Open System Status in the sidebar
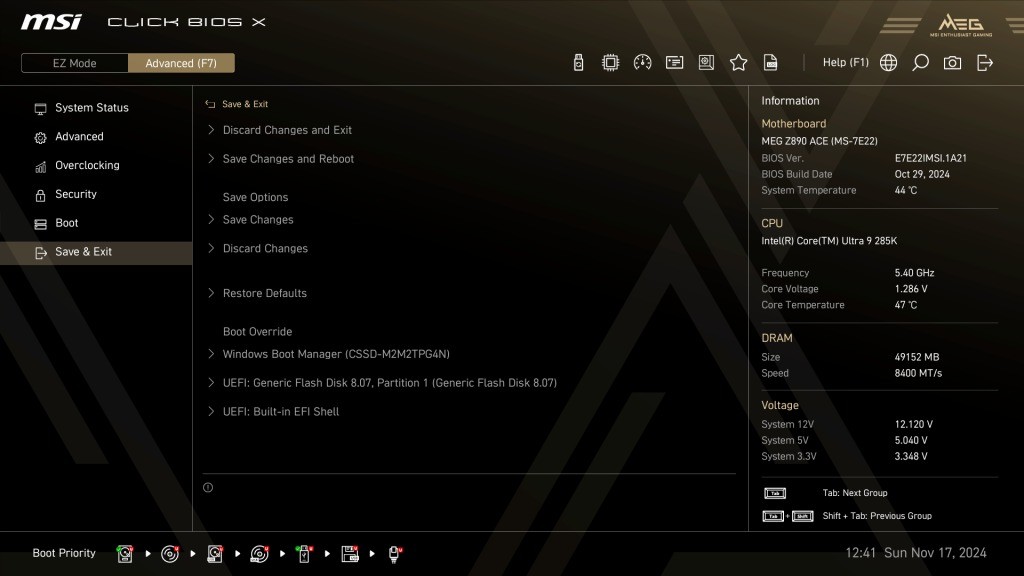Image resolution: width=1024 pixels, height=576 pixels. tap(96, 108)
